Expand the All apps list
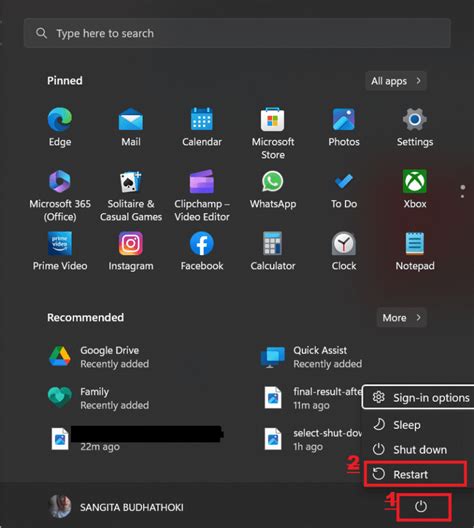 tap(396, 81)
